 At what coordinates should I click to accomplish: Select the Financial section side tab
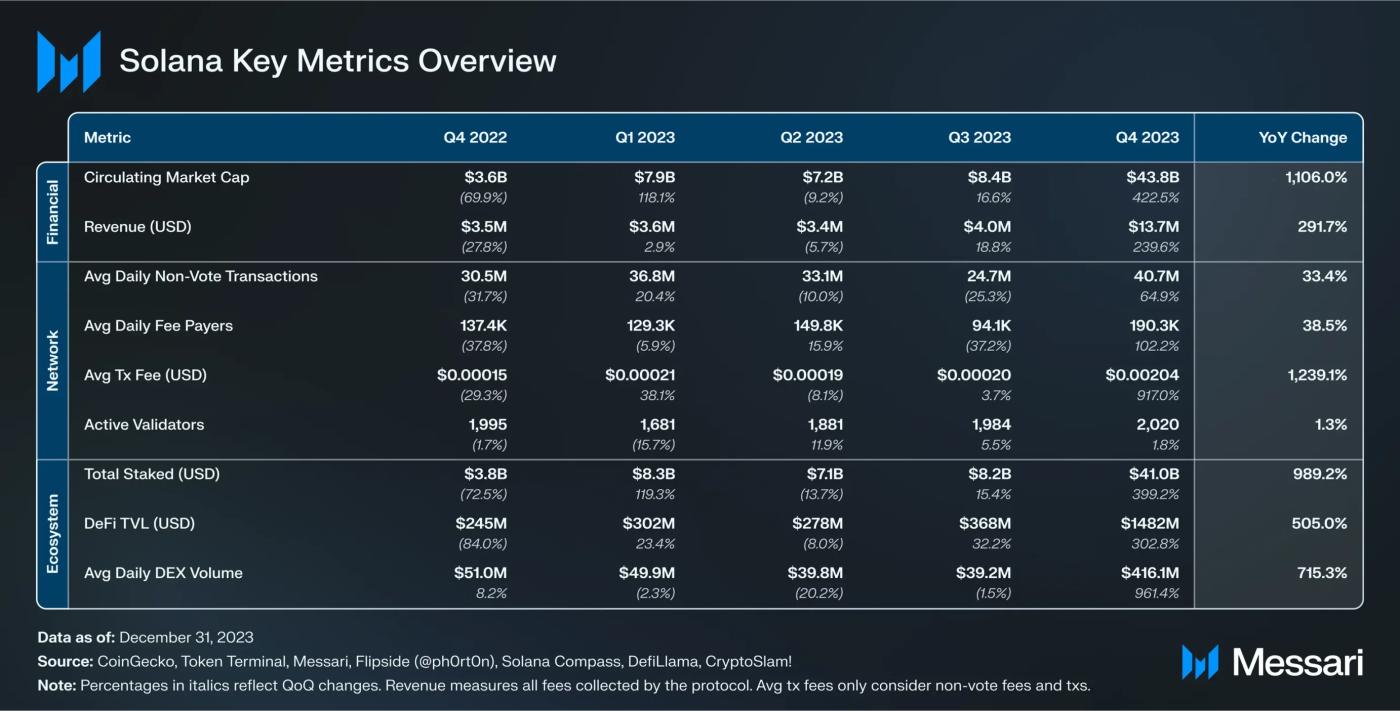53,212
